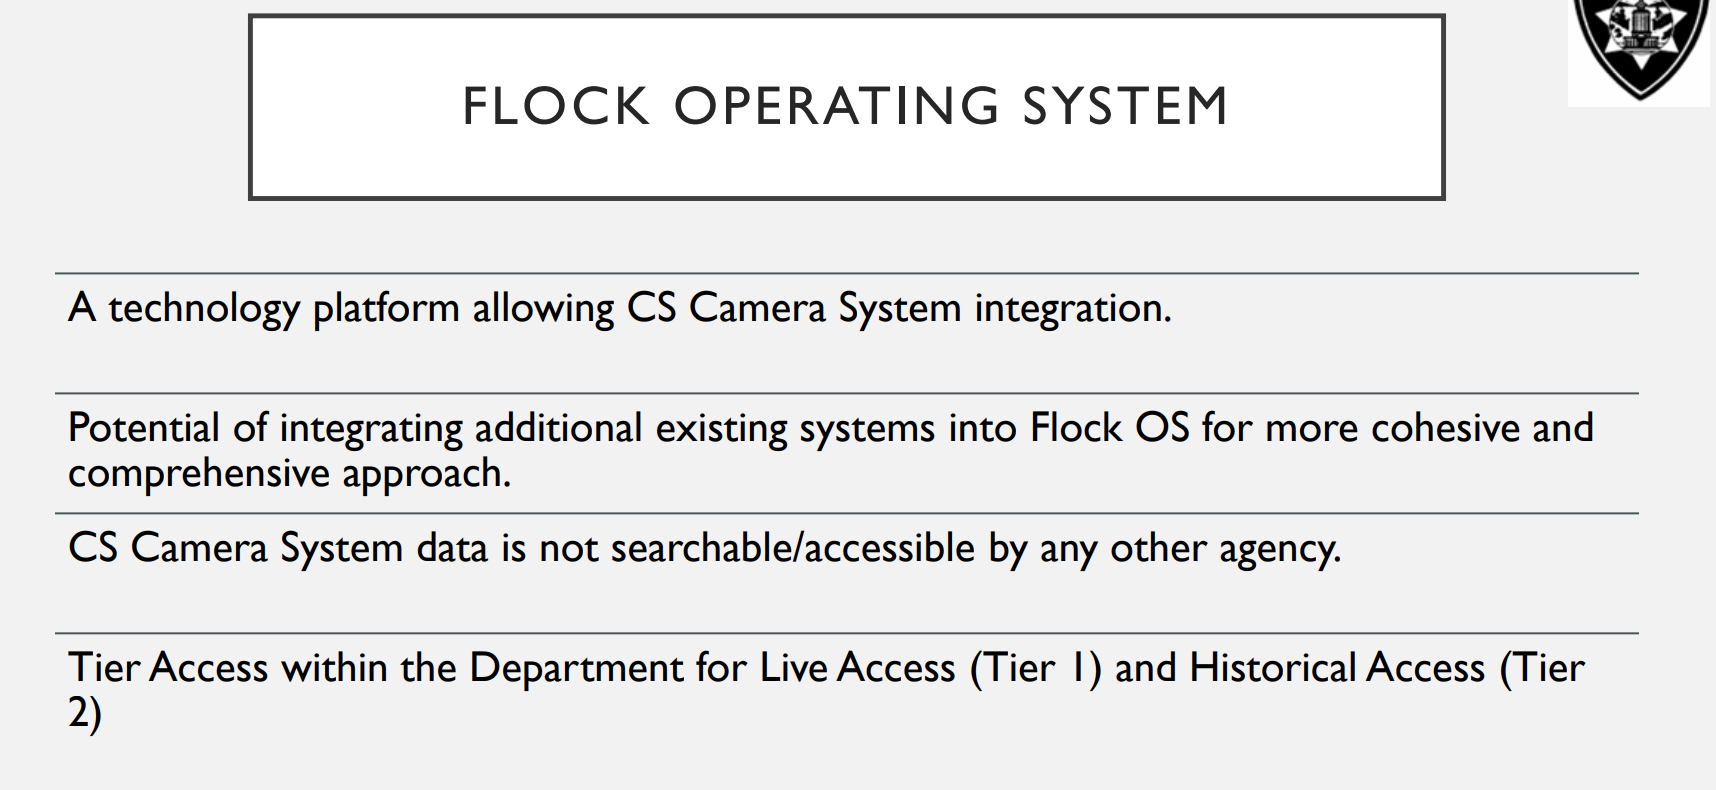Click the word SYSTEM in the title
The height and width of the screenshot is (790, 1716).
coord(1125,107)
